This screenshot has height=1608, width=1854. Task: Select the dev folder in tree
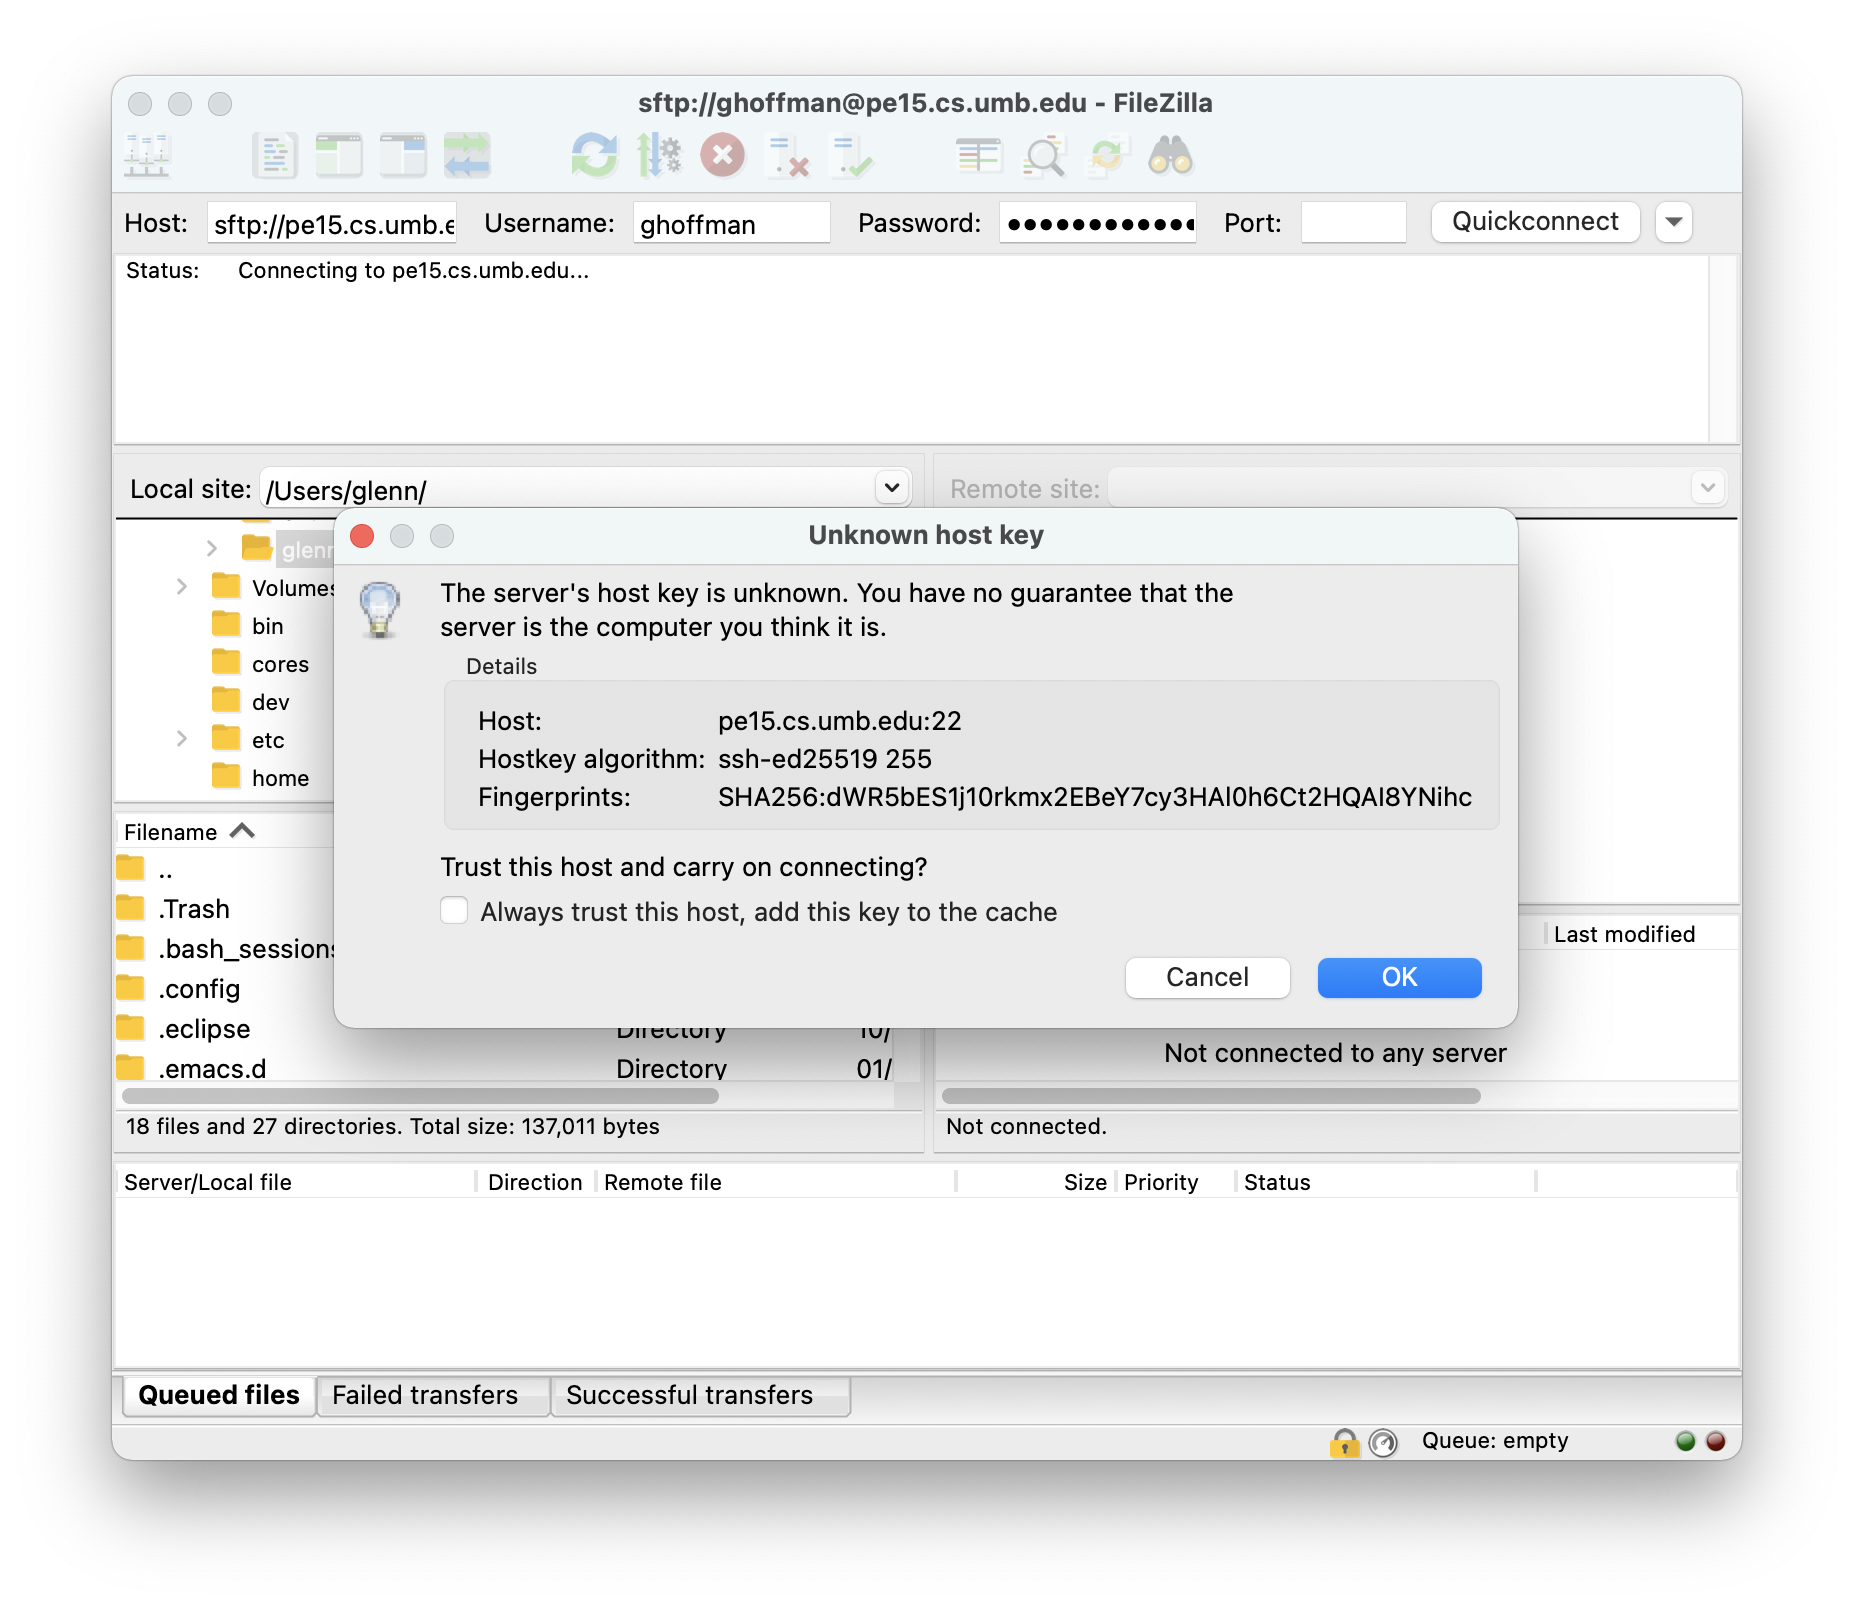[270, 702]
